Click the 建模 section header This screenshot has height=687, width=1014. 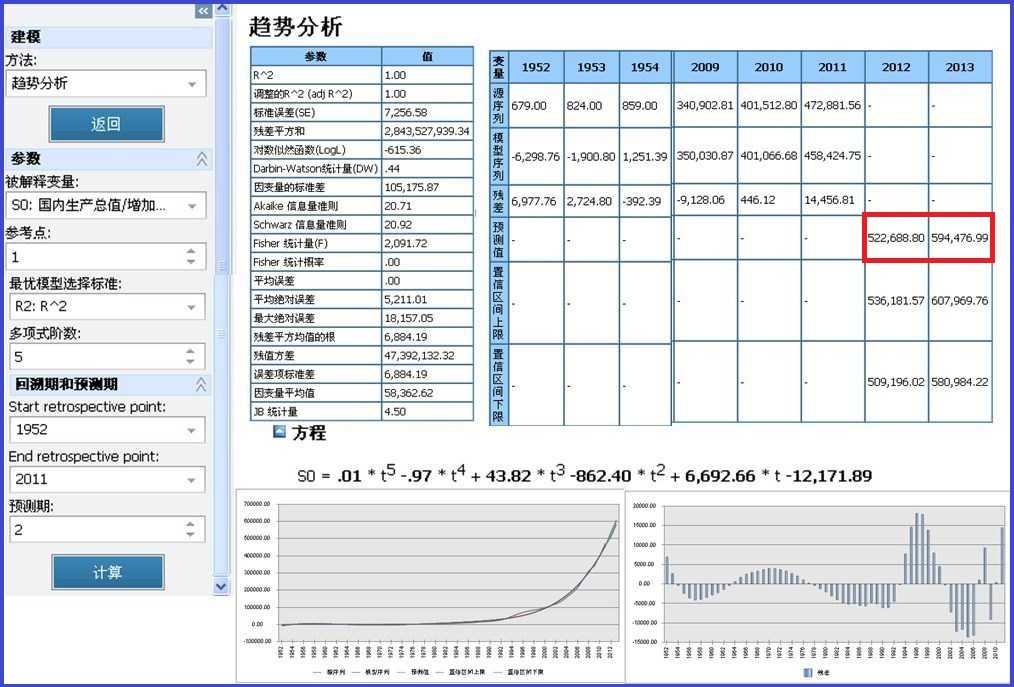click(109, 37)
